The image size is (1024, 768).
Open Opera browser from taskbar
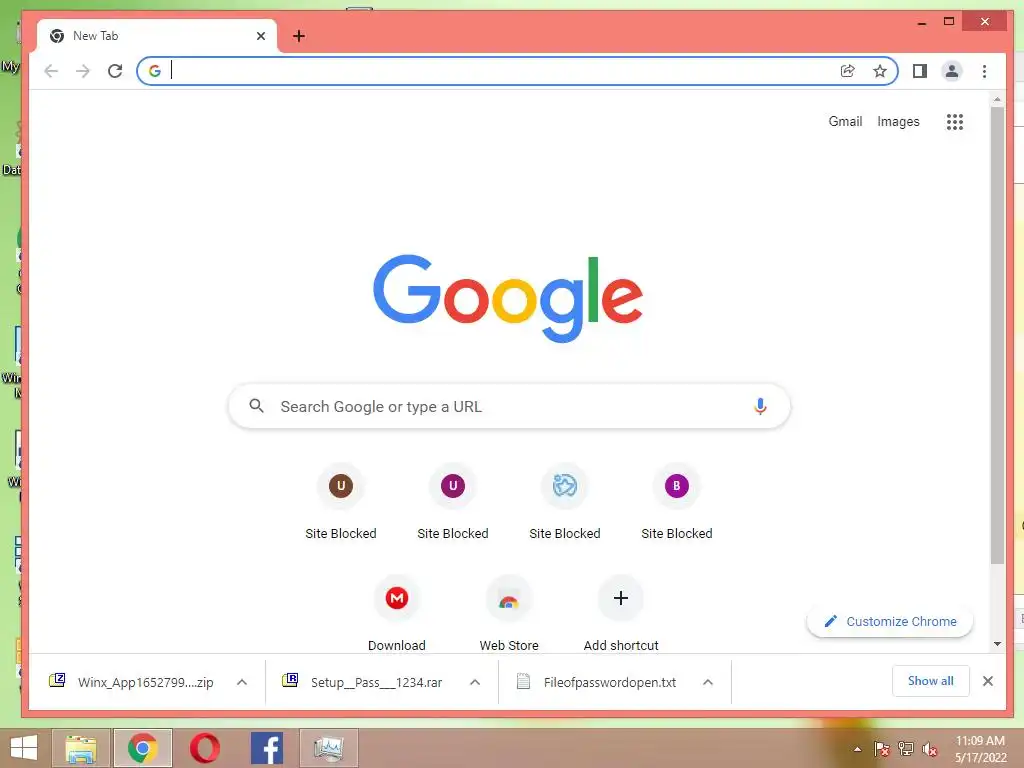pyautogui.click(x=204, y=748)
